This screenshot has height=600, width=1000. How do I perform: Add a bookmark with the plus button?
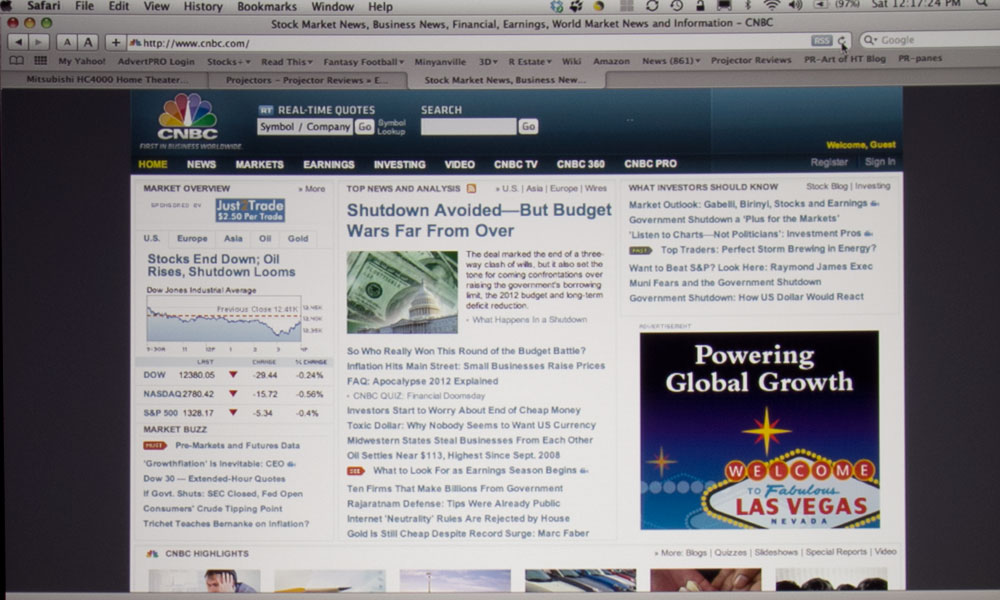point(115,43)
